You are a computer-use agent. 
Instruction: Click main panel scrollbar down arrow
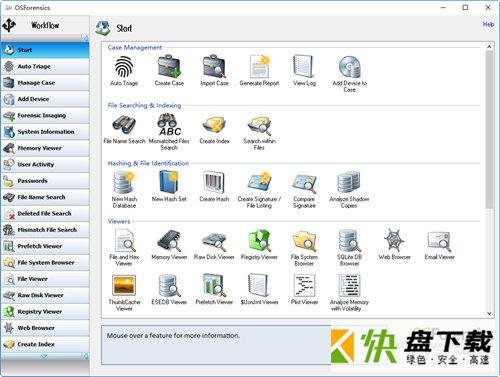pos(489,313)
